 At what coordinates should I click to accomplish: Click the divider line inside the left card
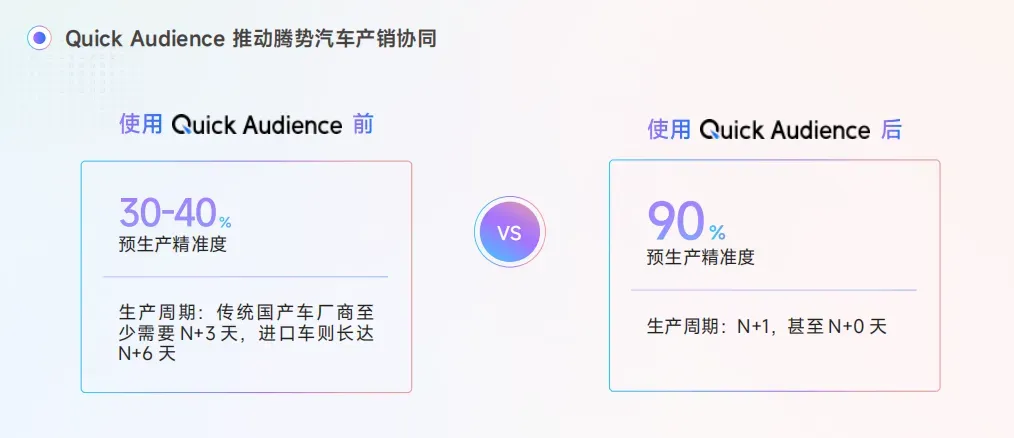click(x=245, y=276)
